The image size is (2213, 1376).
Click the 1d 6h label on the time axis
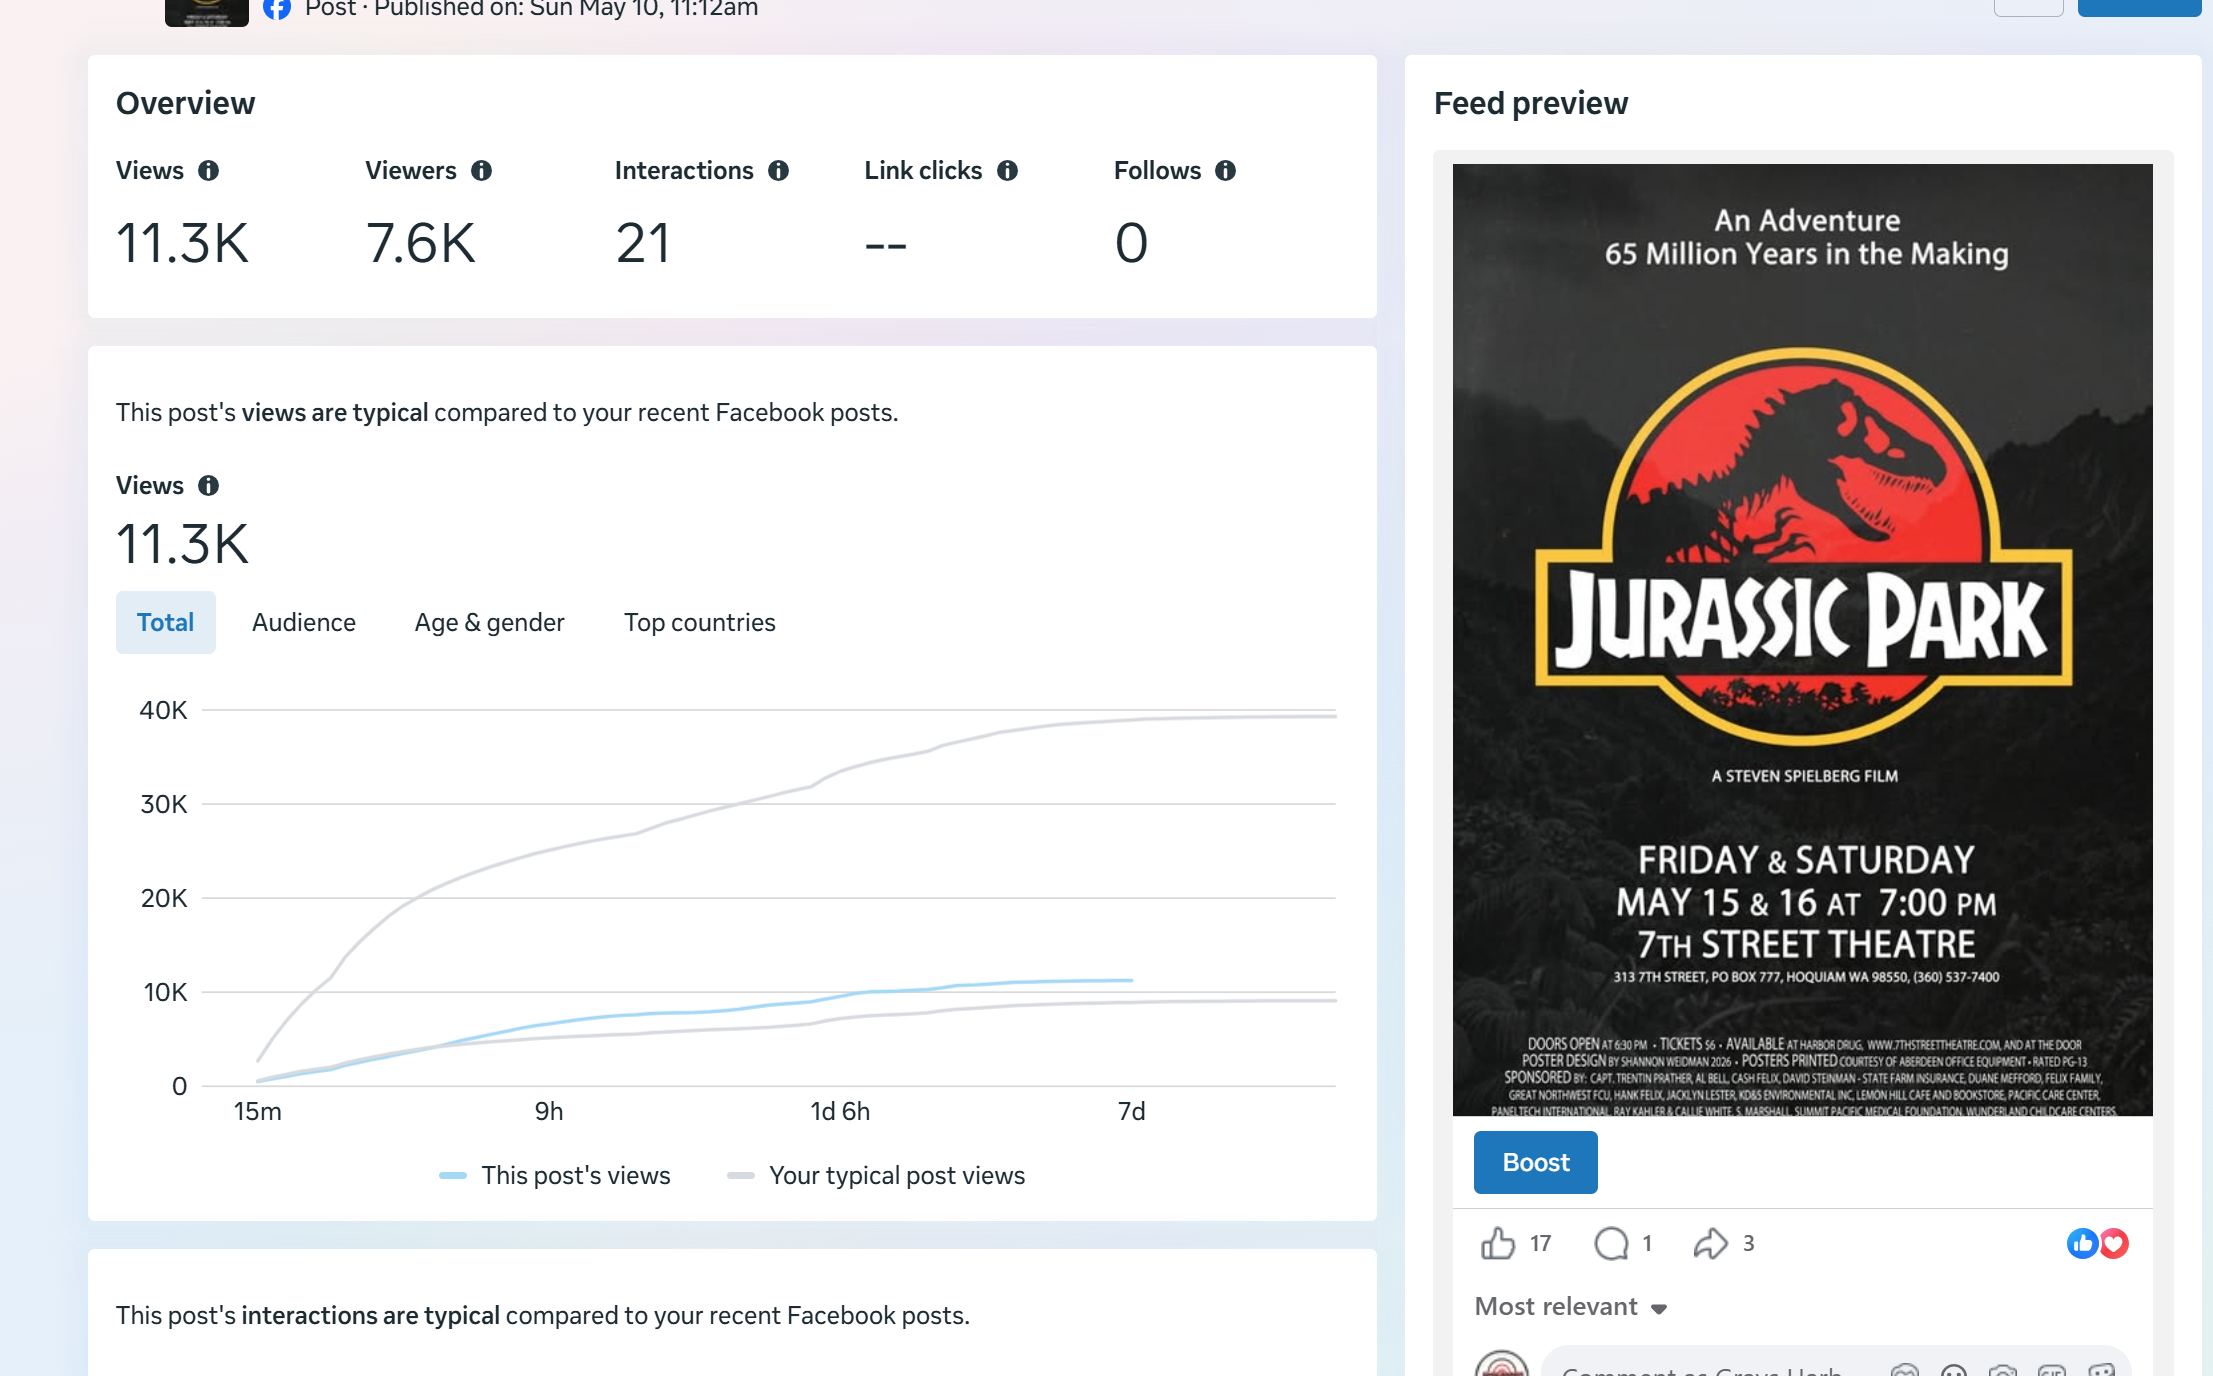(x=840, y=1112)
